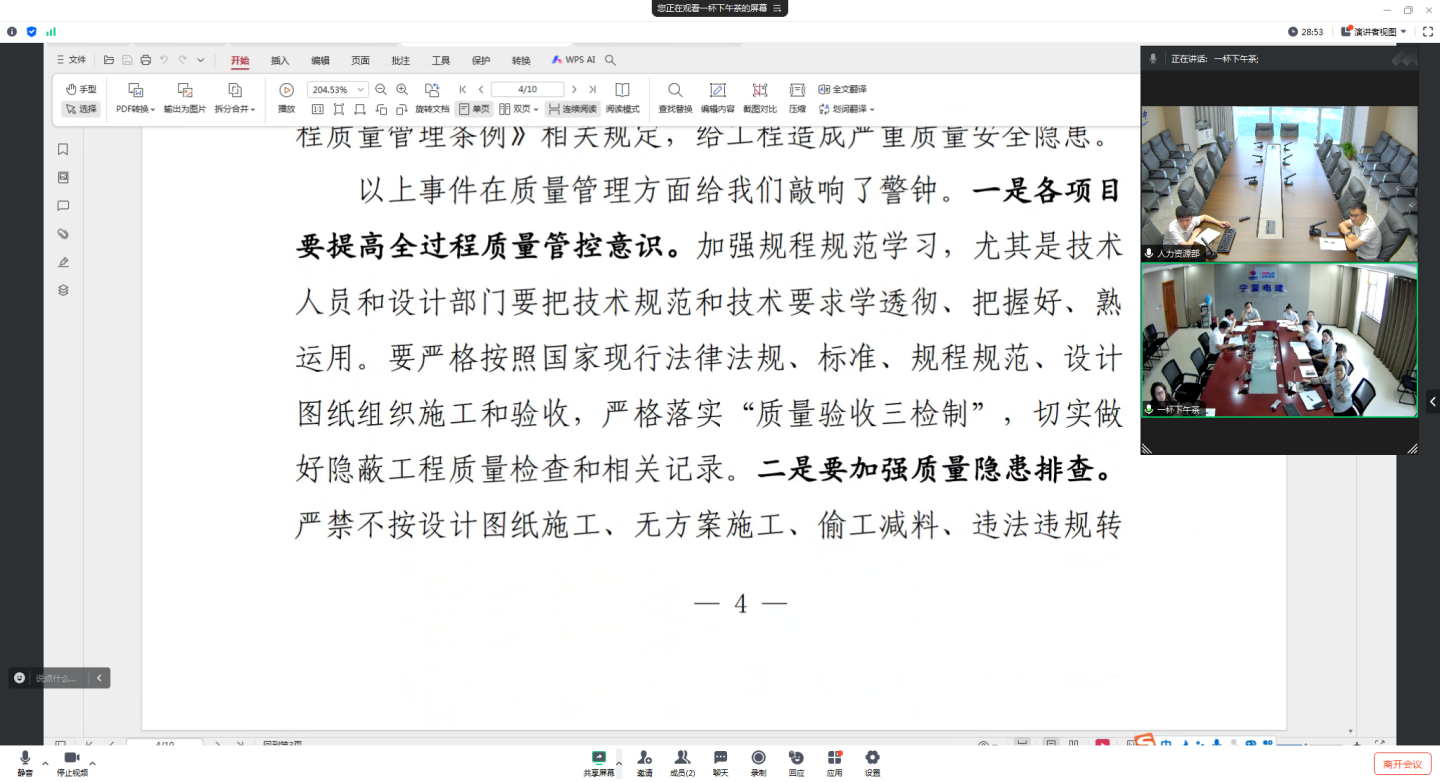
Task: Open the 演讲者视图 view dropdown
Action: pos(1375,32)
